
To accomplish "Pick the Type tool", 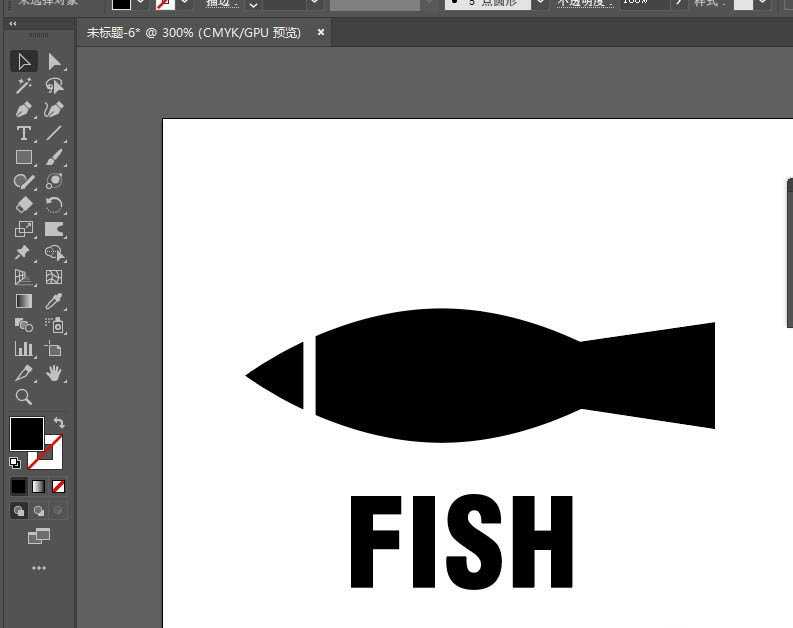I will 24,134.
